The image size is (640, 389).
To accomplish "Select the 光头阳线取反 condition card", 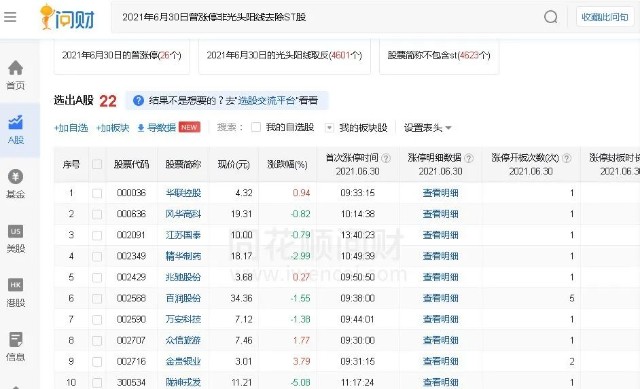I will 284,56.
